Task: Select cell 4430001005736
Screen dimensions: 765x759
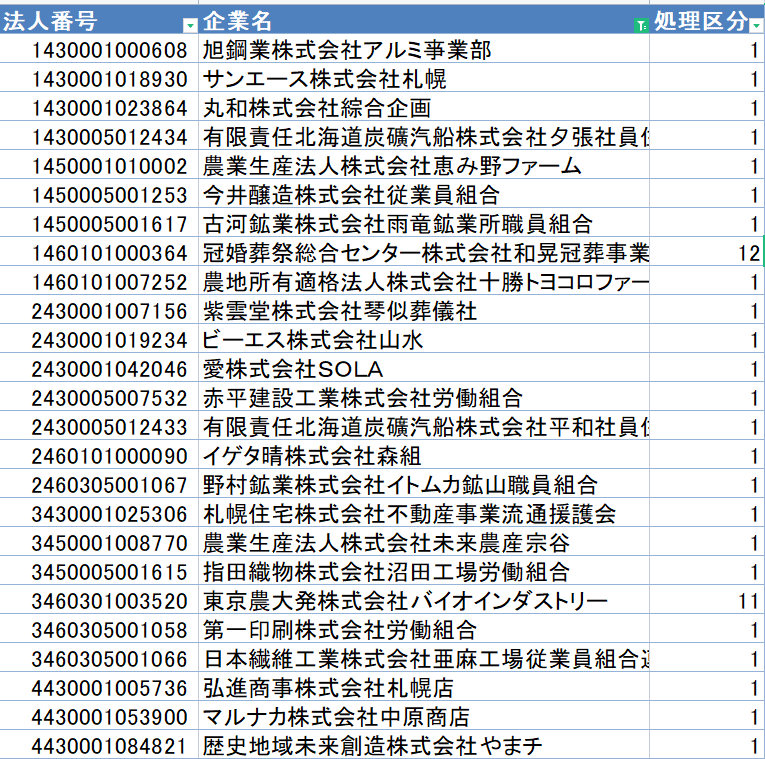Action: click(99, 687)
